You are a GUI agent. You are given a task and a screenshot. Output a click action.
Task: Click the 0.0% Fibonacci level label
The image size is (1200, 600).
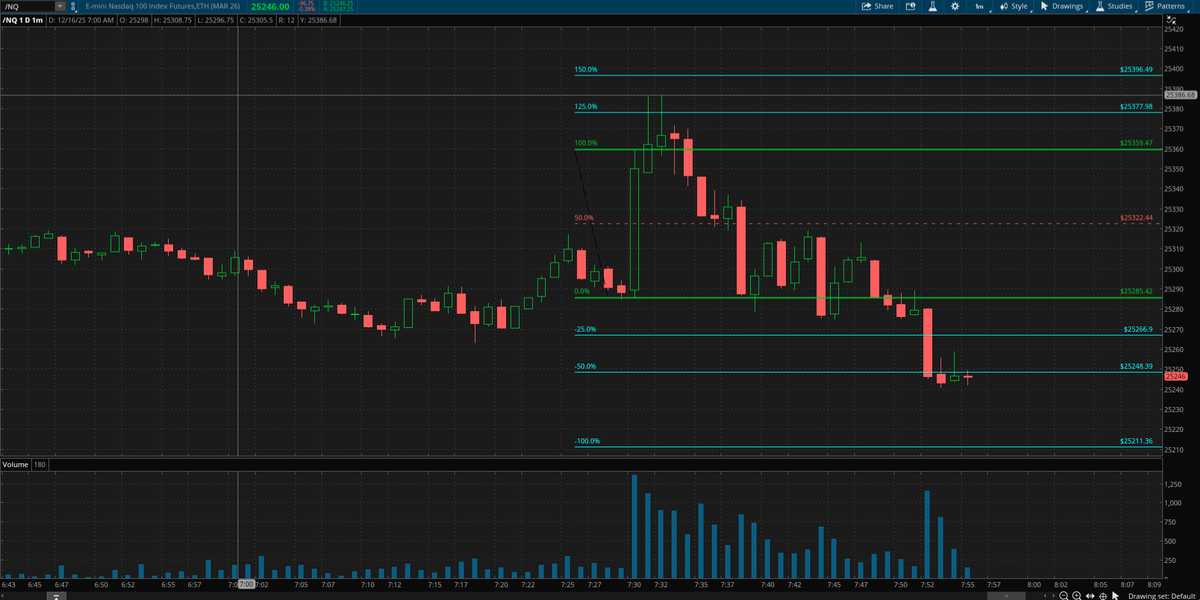(x=582, y=292)
